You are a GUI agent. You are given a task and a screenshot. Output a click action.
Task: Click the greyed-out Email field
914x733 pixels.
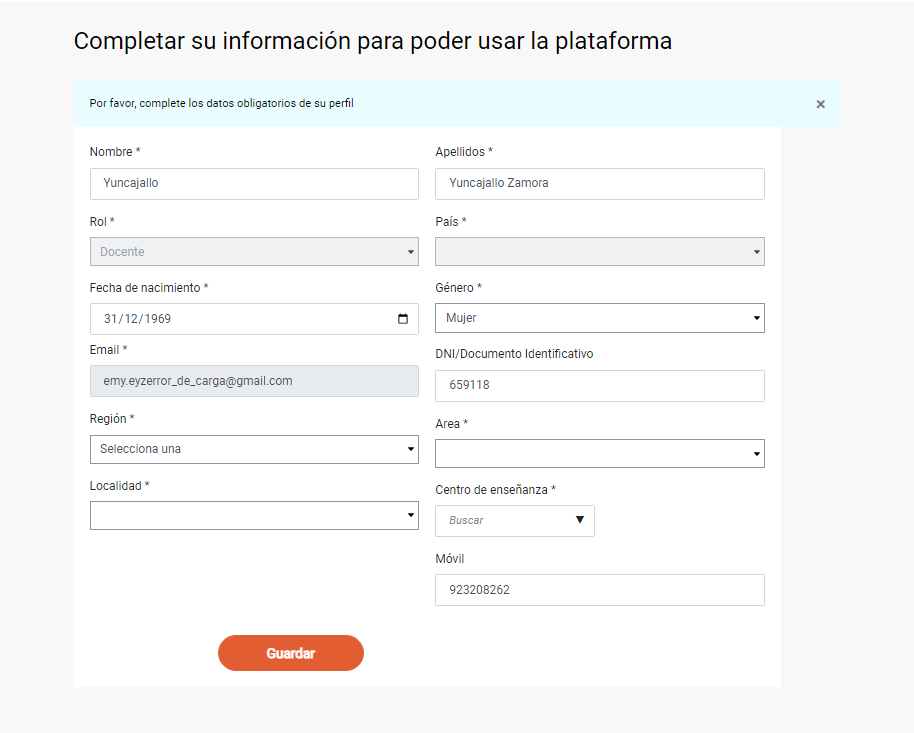(x=254, y=381)
